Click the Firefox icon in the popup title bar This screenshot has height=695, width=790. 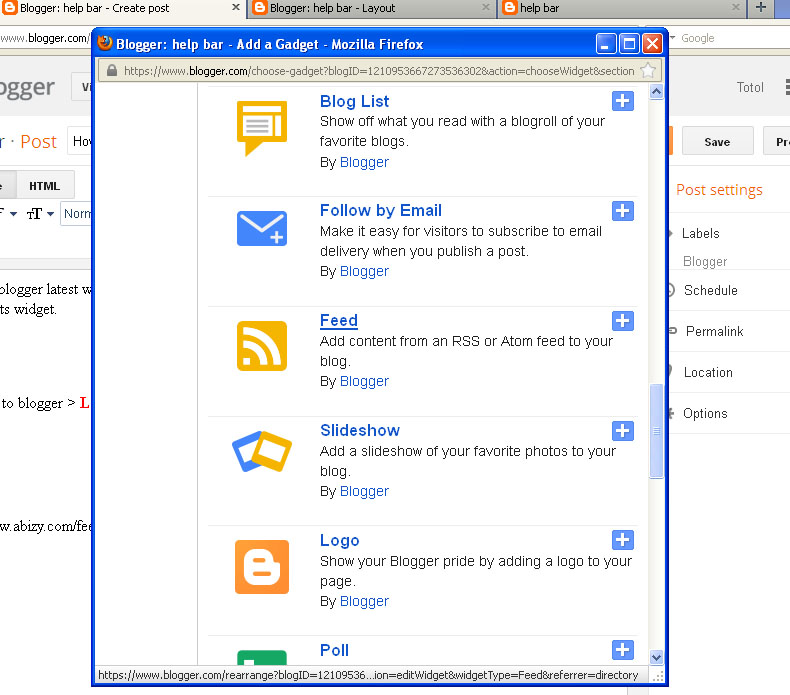105,43
